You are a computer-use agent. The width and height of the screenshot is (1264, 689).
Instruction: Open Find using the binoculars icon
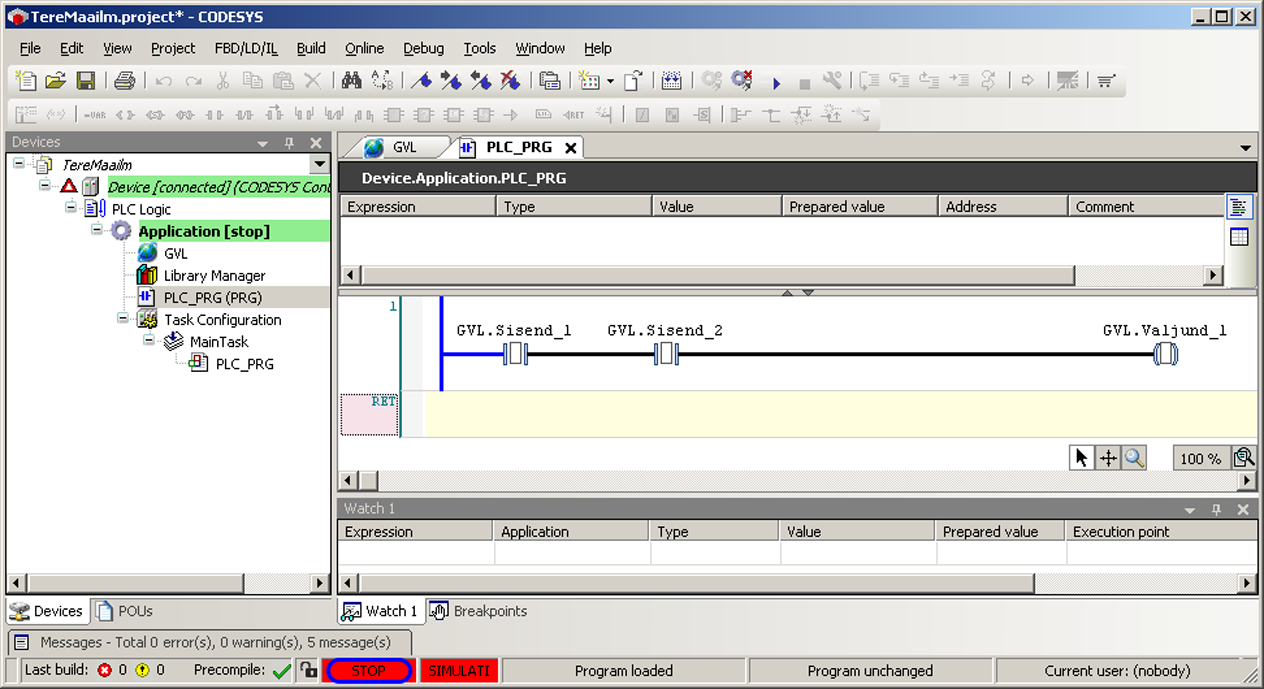coord(351,81)
